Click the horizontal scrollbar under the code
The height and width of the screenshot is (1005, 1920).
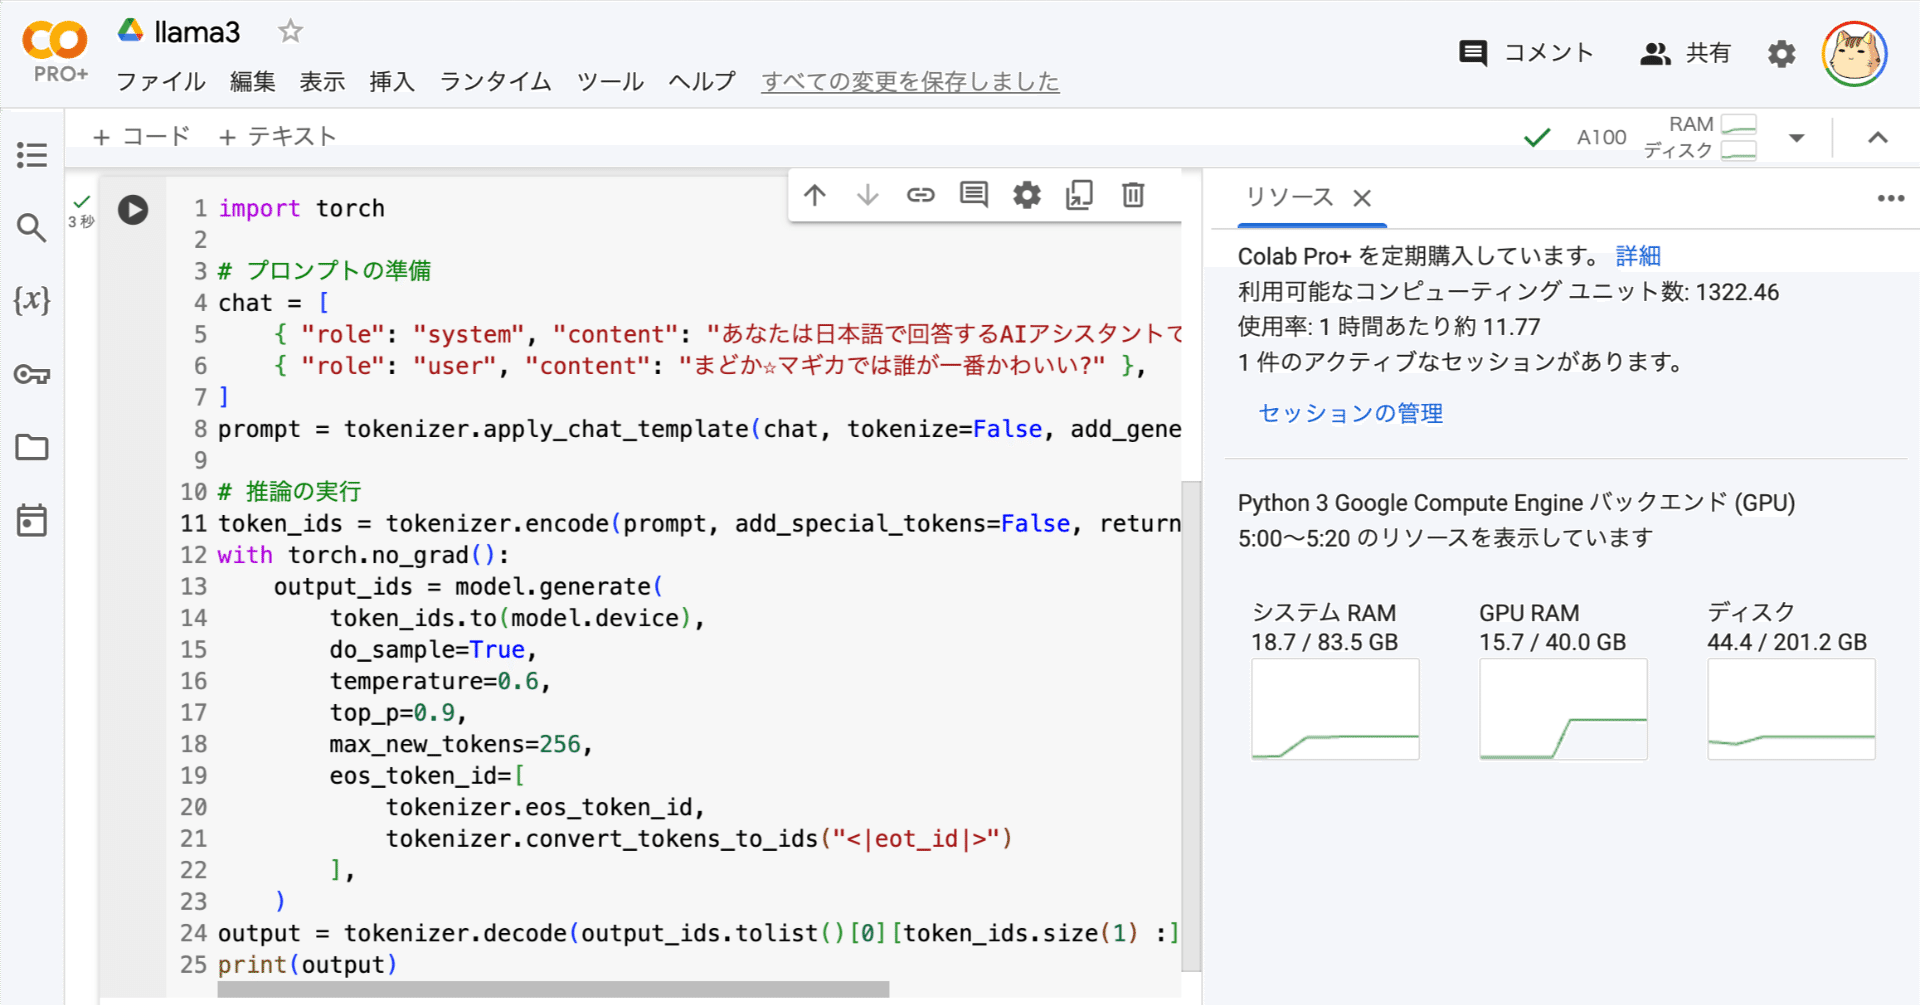(x=553, y=989)
